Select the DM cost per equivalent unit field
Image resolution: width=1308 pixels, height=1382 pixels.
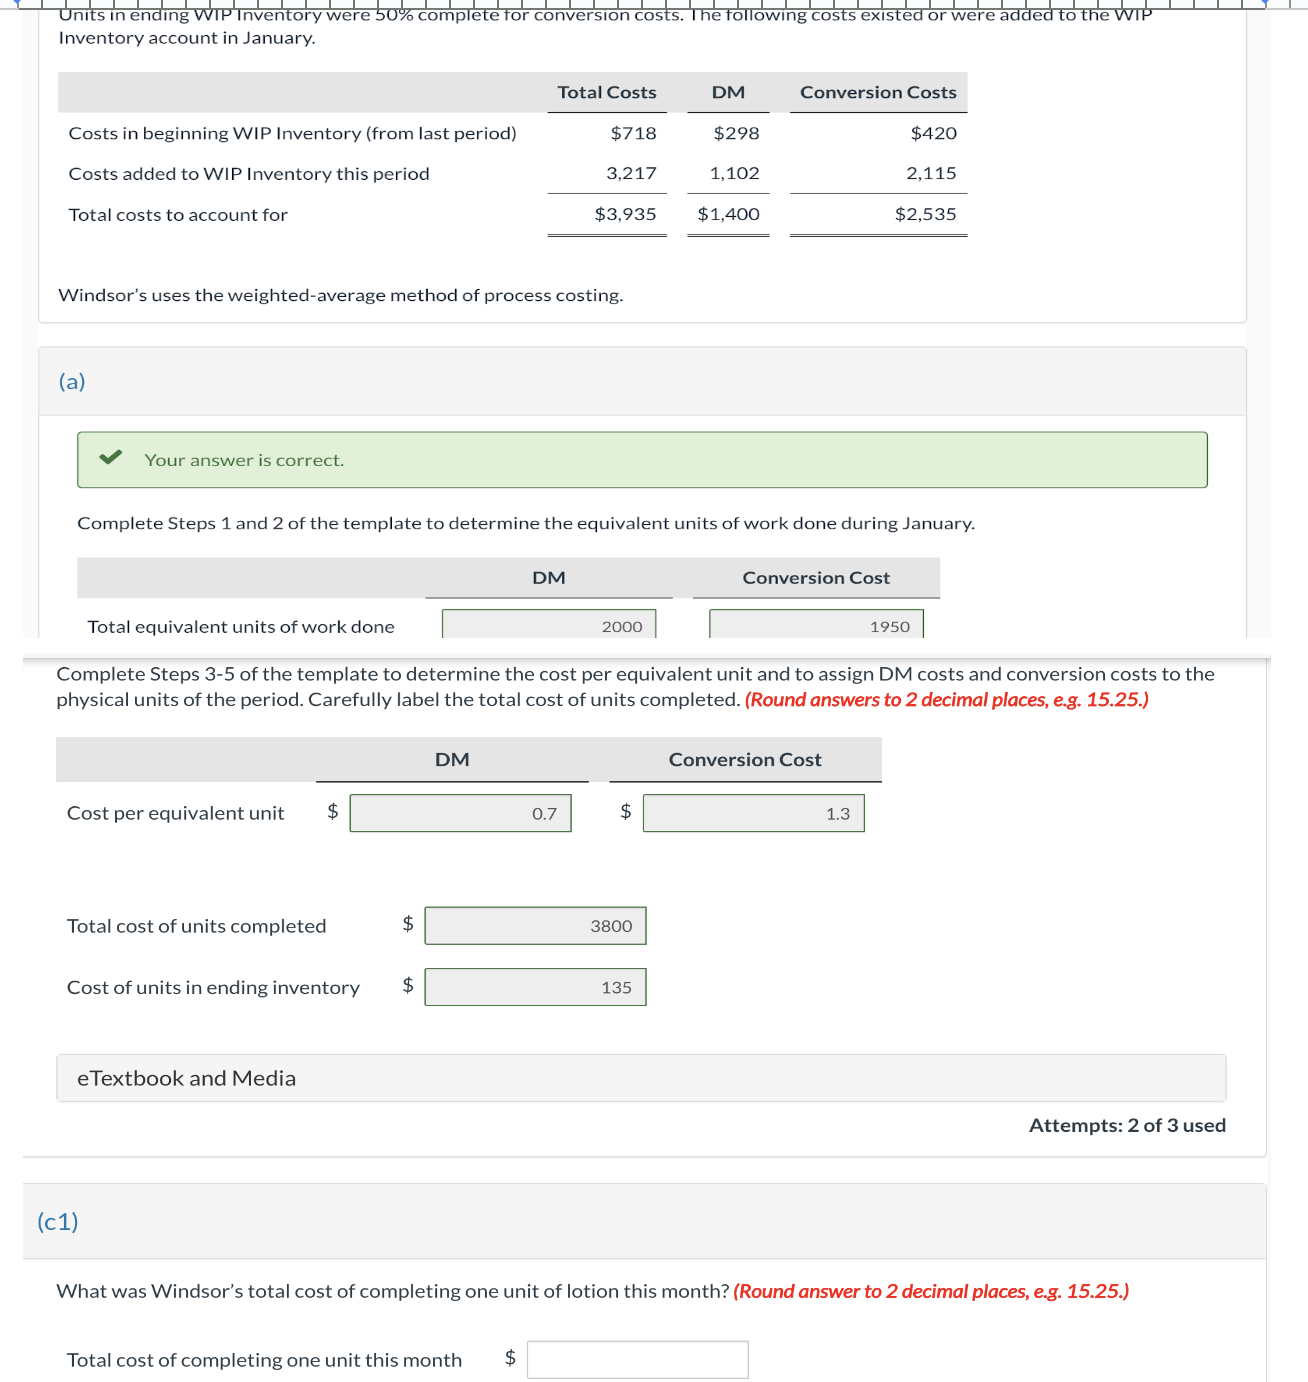pyautogui.click(x=459, y=813)
